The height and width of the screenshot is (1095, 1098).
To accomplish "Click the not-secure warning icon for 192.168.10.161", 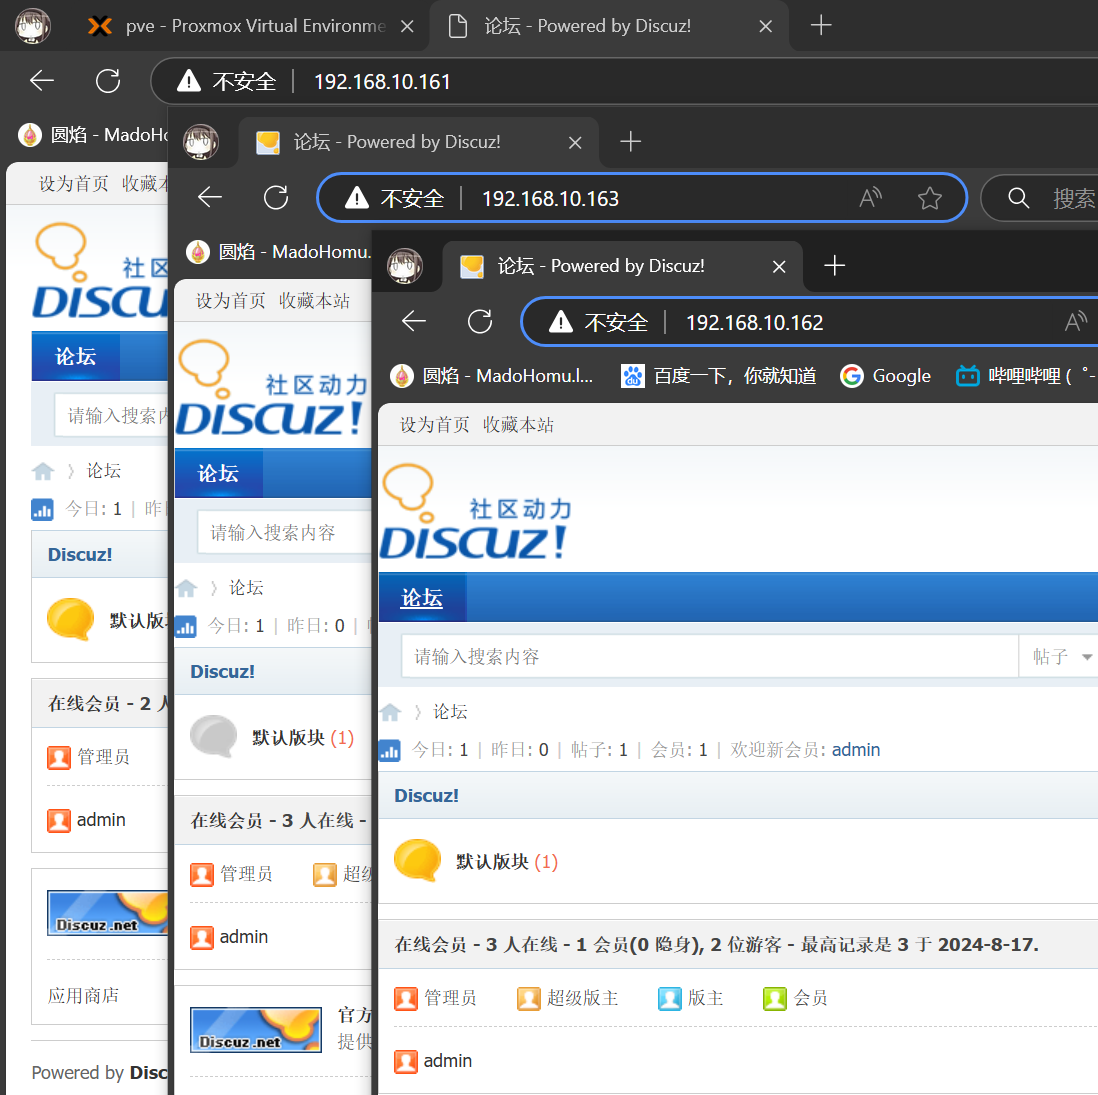I will [189, 81].
